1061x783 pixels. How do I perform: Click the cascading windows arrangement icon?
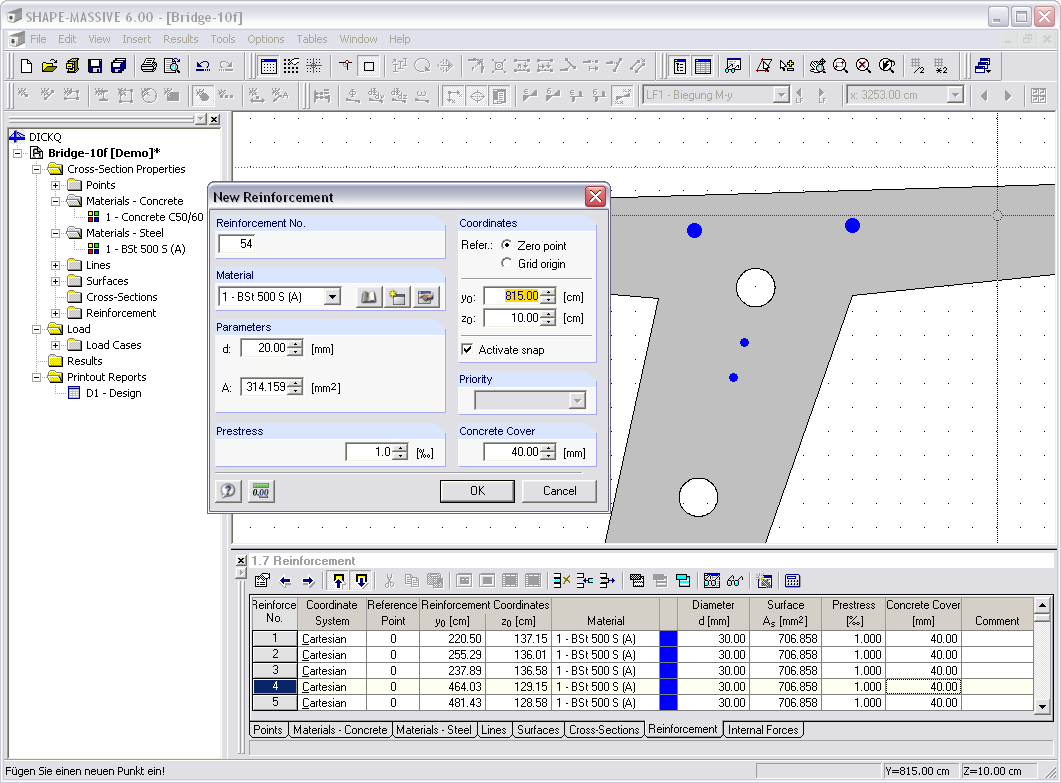tap(983, 66)
